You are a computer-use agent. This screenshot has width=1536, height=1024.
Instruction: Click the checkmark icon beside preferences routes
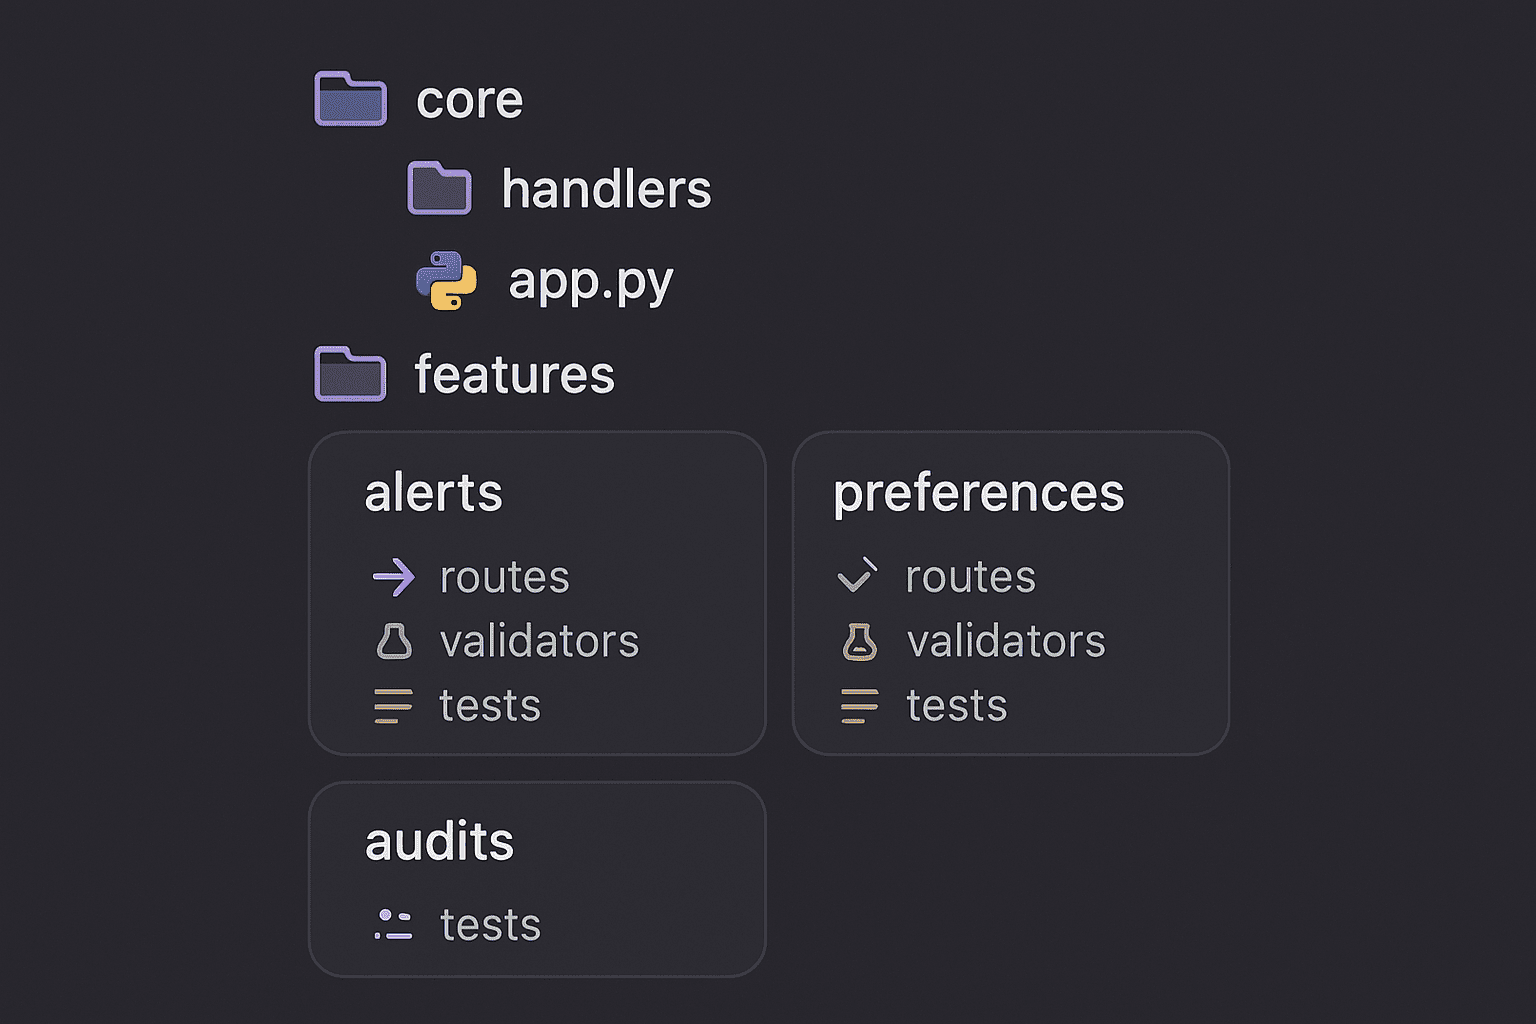point(857,575)
